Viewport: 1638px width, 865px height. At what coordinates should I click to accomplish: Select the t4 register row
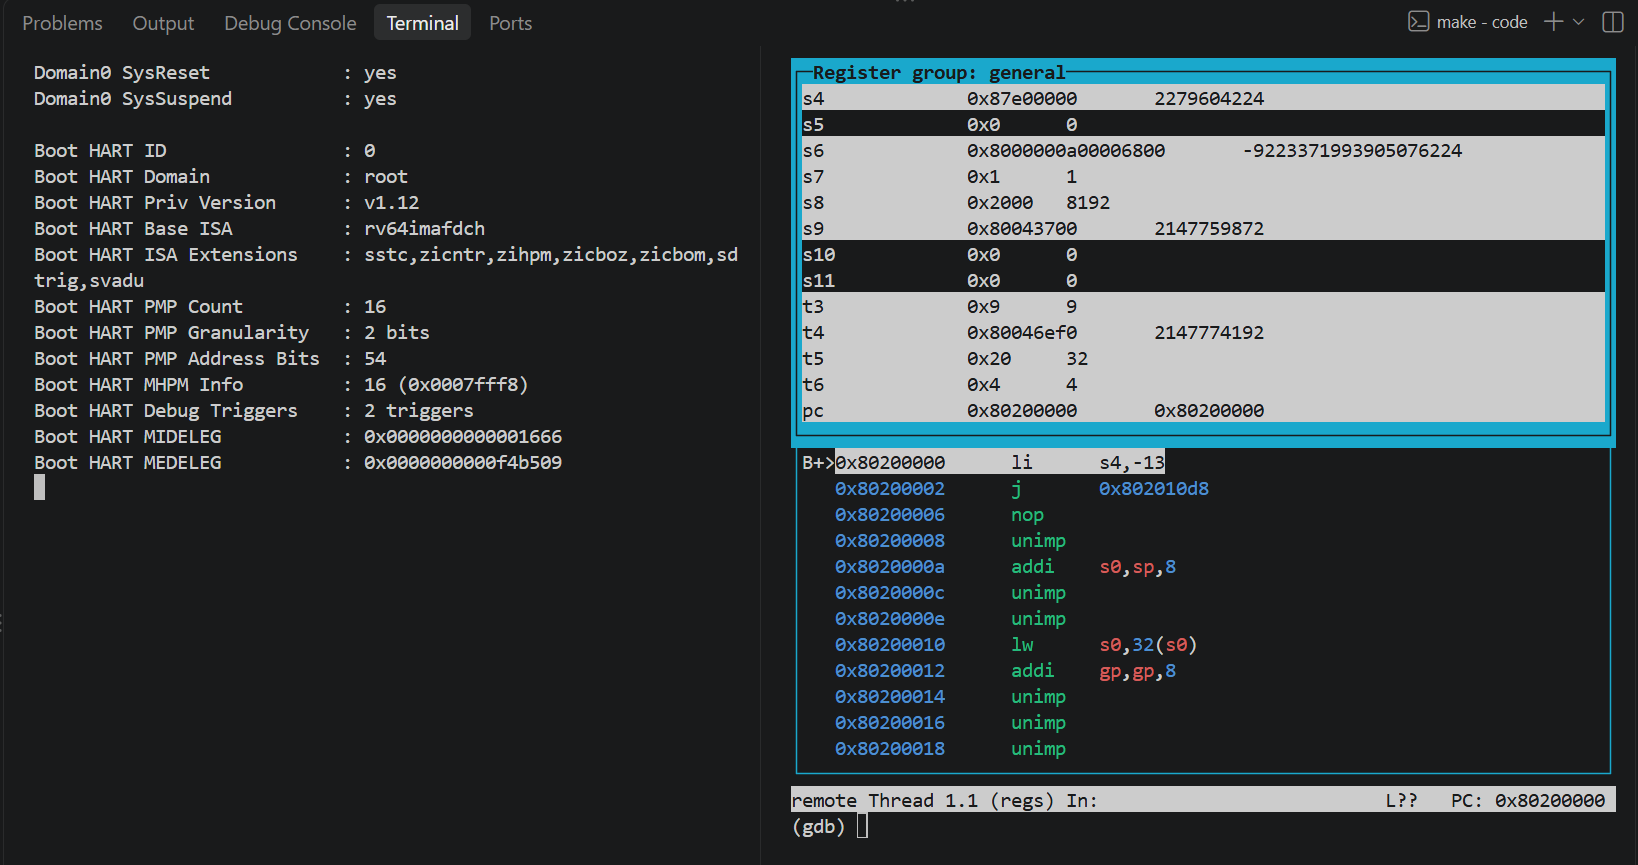(x=1203, y=332)
